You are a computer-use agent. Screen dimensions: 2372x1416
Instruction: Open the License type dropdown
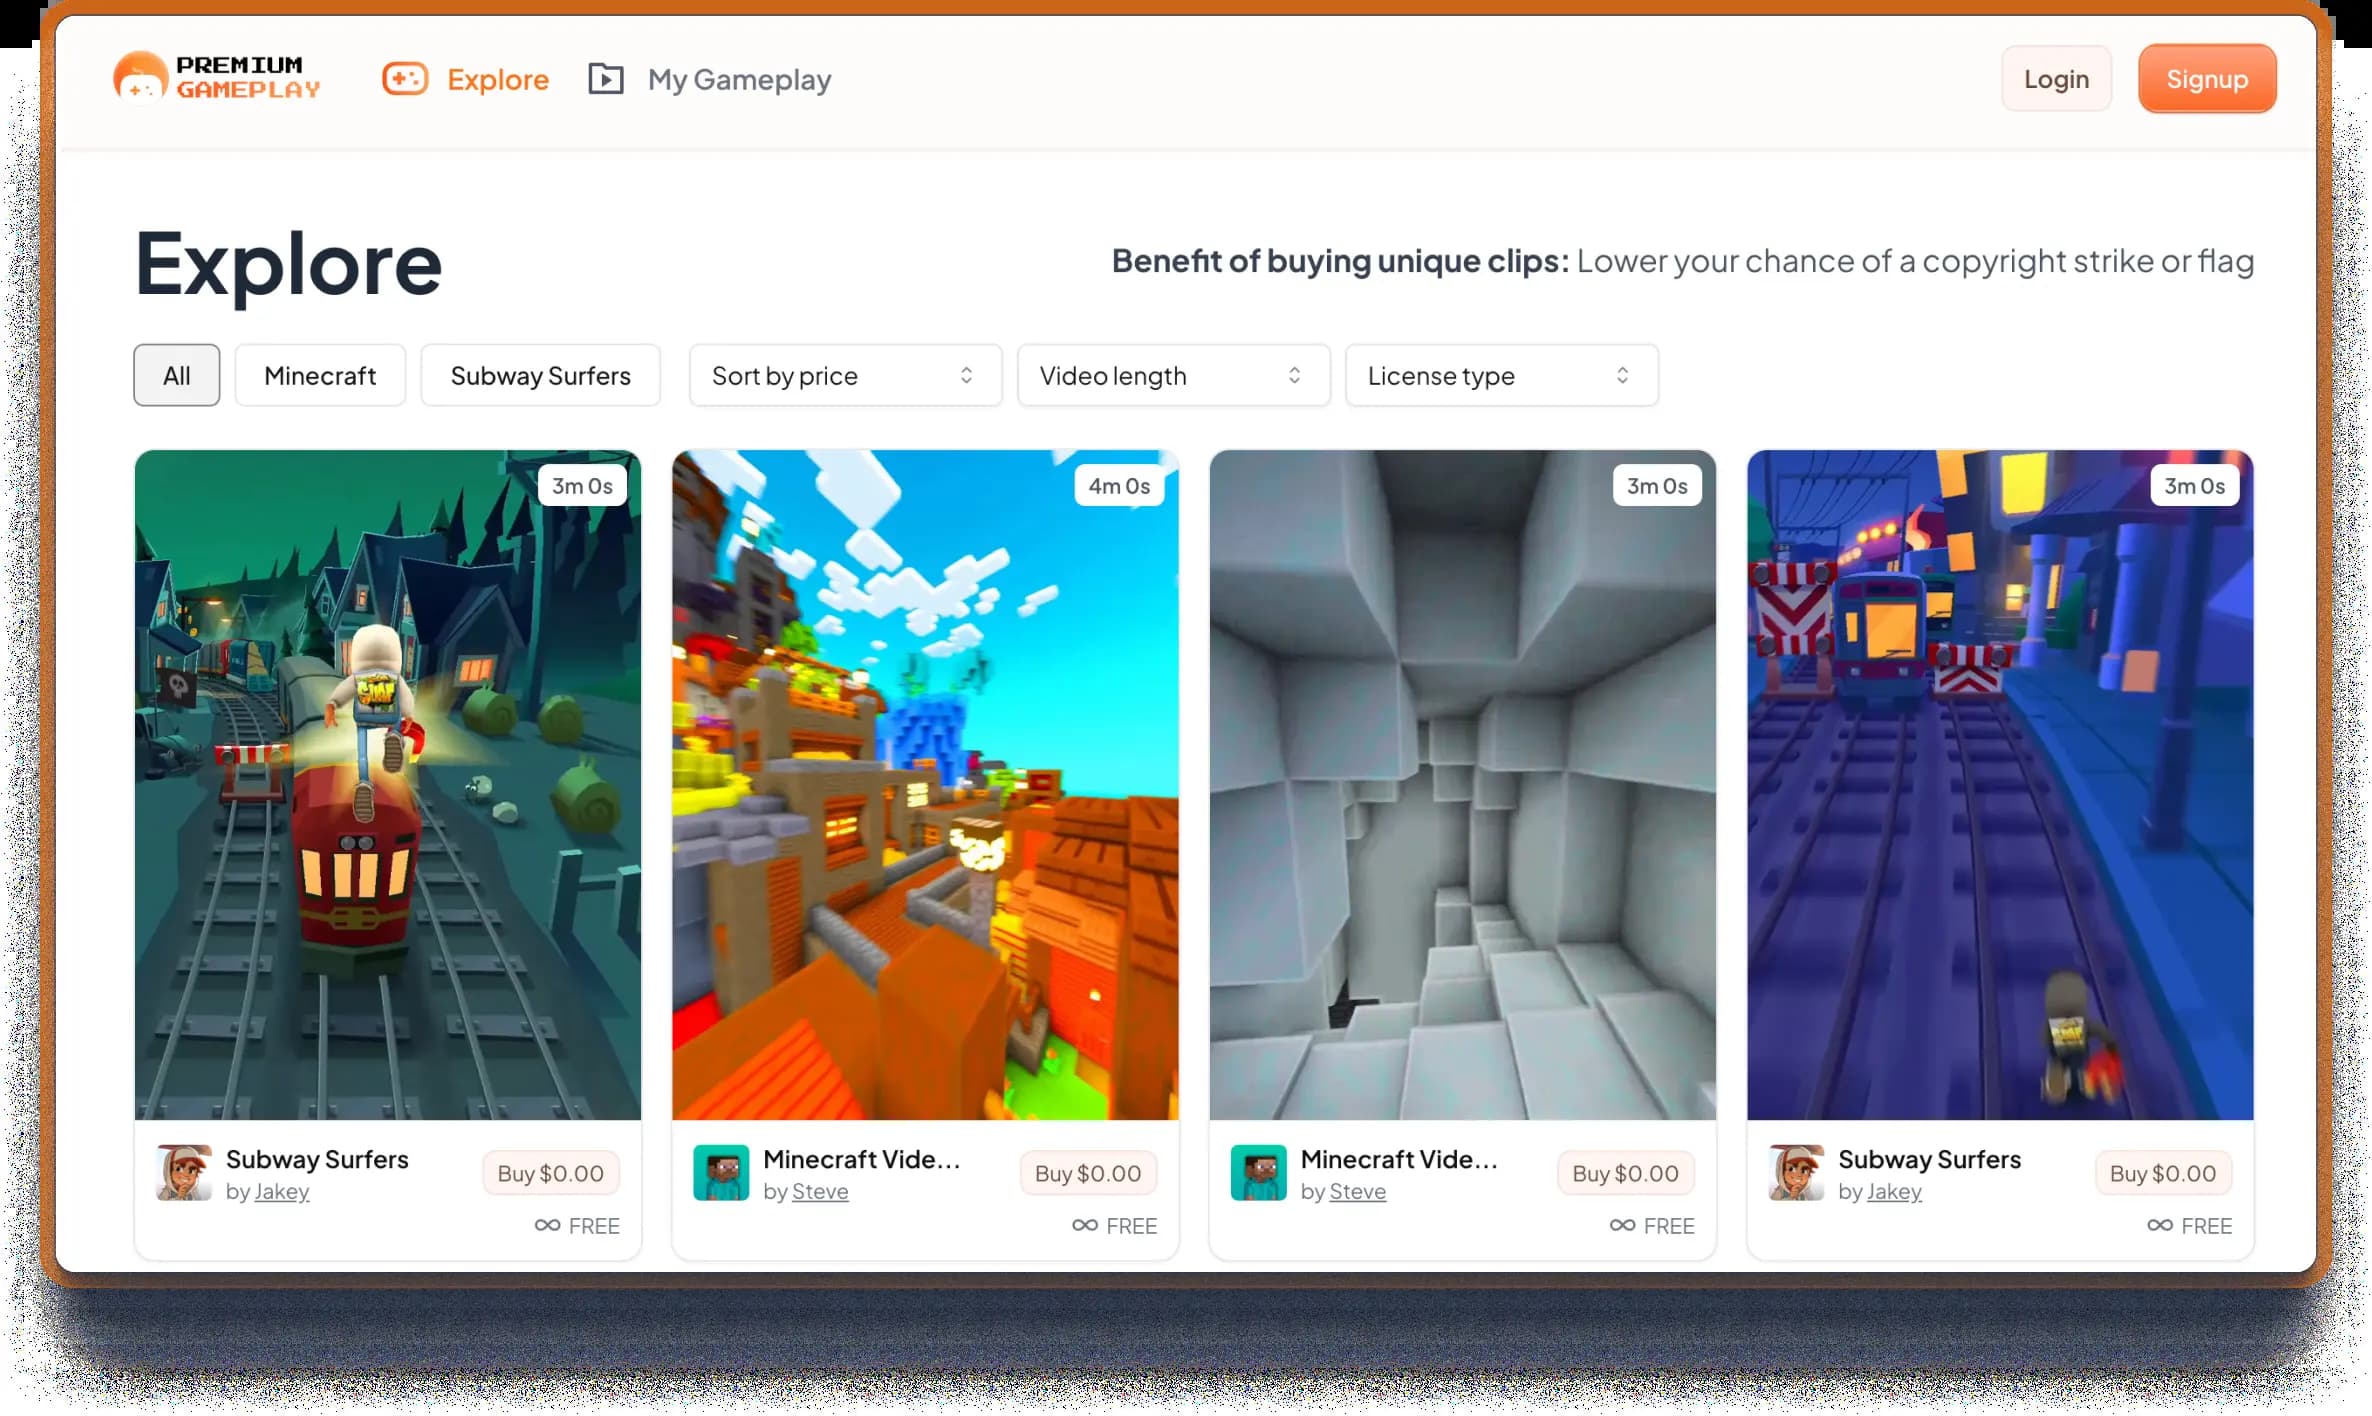tap(1501, 375)
